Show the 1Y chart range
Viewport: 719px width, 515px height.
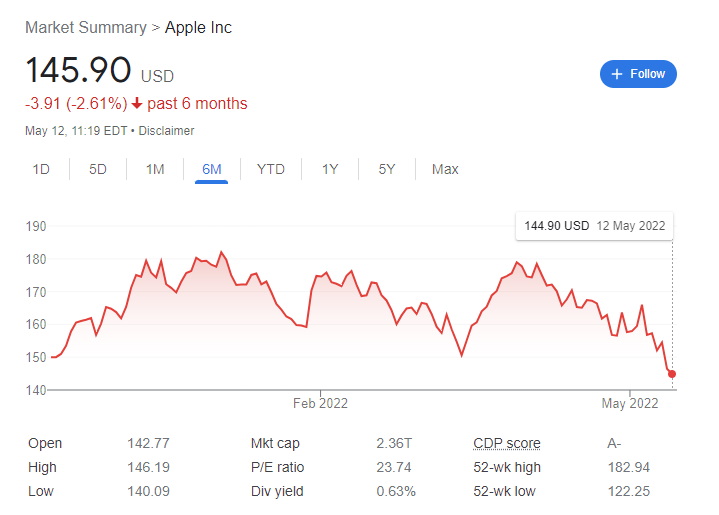point(330,169)
